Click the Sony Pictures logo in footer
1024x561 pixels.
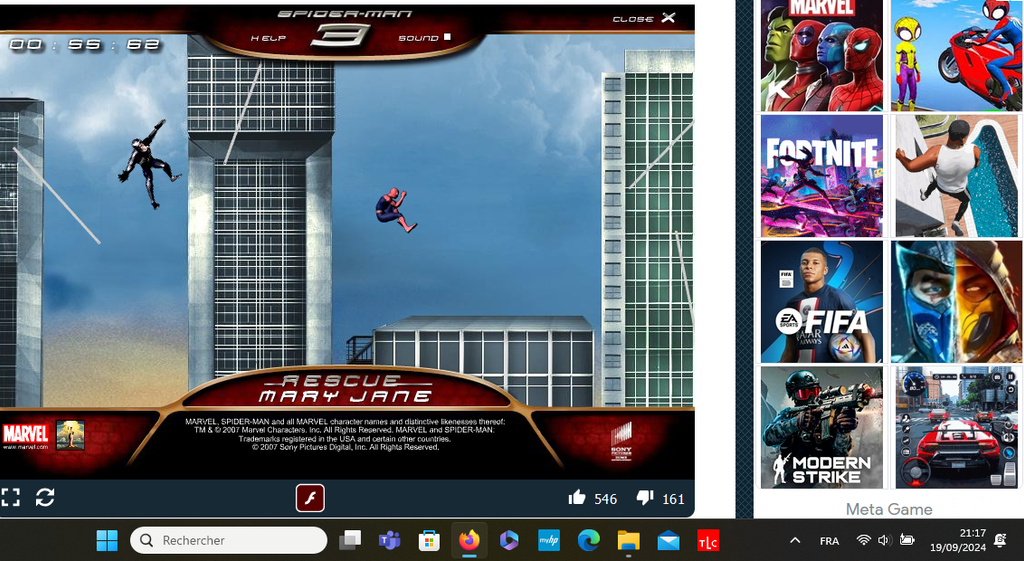[x=621, y=442]
